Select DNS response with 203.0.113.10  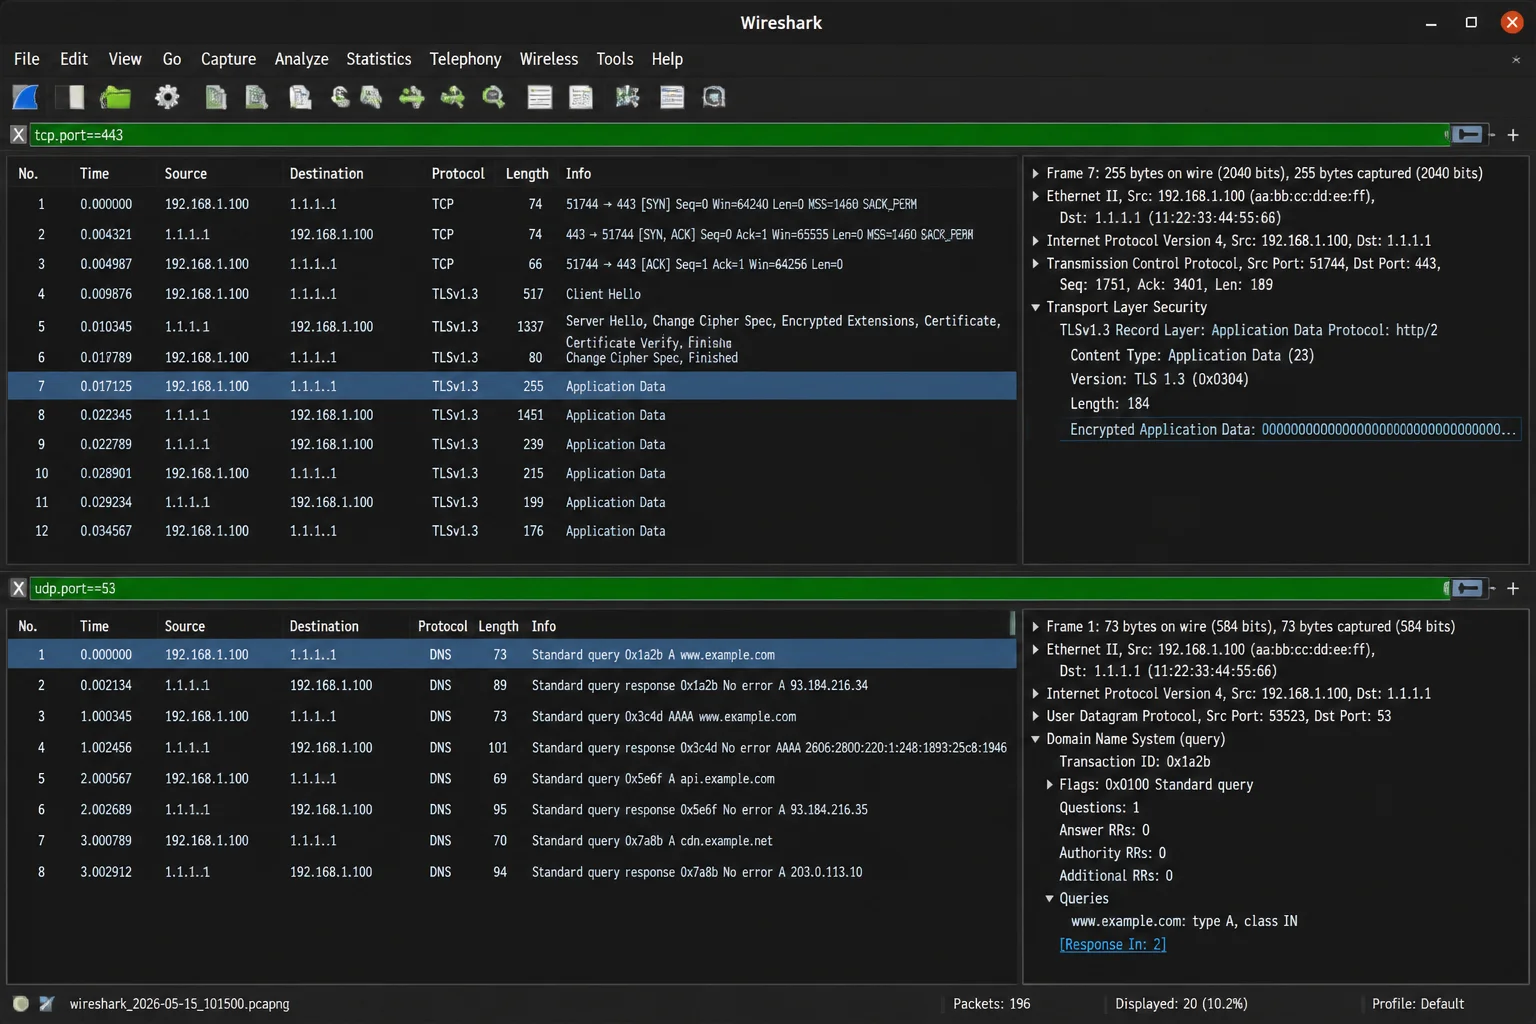coord(512,872)
